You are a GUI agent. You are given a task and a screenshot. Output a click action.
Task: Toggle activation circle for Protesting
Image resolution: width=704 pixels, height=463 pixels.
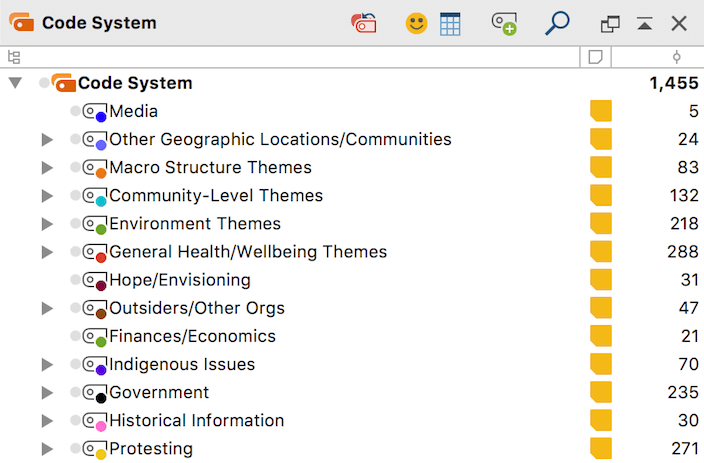tap(75, 449)
